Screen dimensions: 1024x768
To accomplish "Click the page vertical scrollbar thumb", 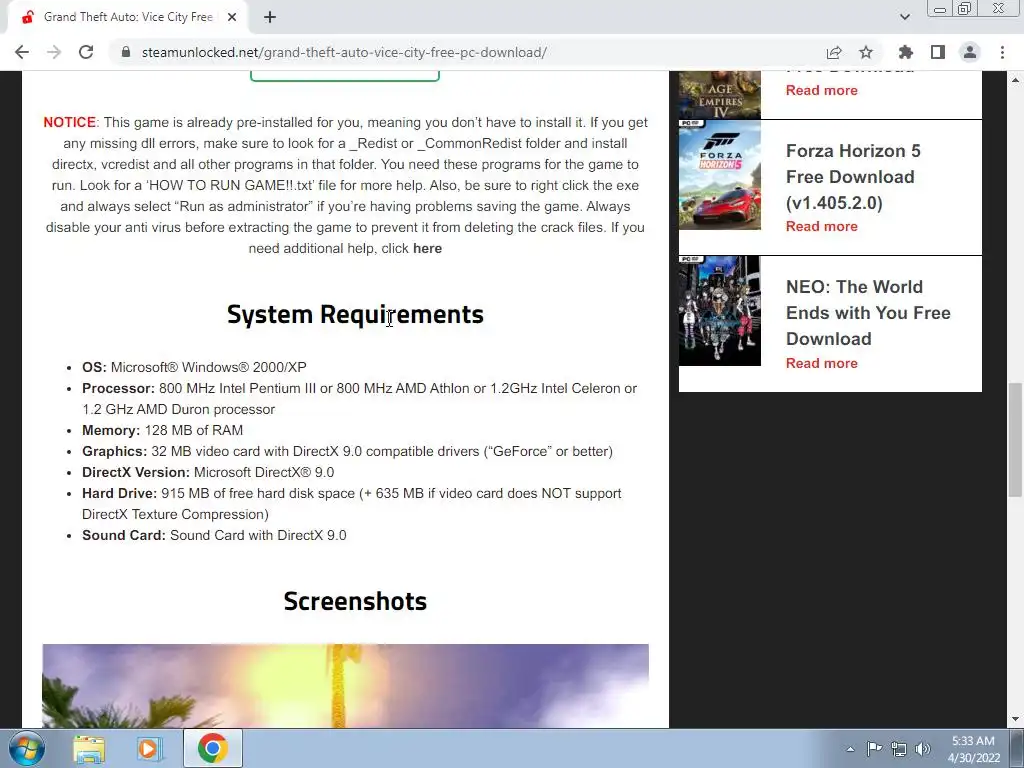I will tap(1015, 440).
